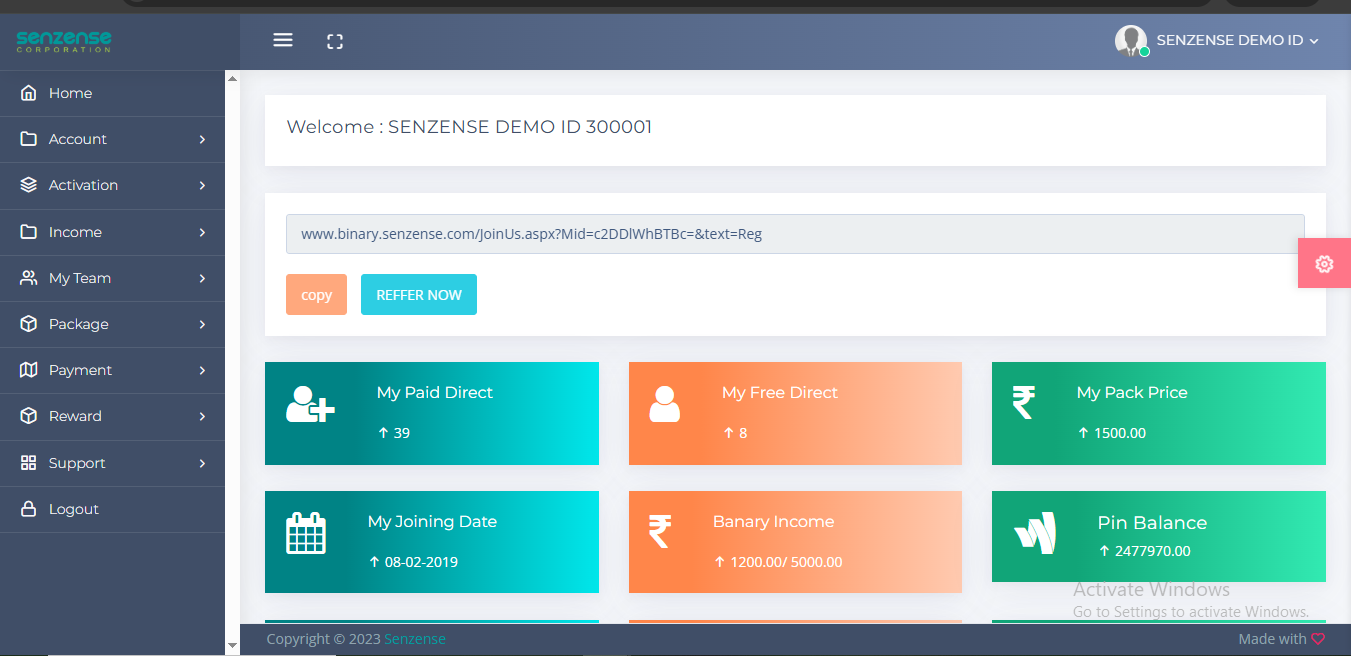Screen dimensions: 1351x656
Task: Click the My Team people icon
Action: (x=29, y=278)
